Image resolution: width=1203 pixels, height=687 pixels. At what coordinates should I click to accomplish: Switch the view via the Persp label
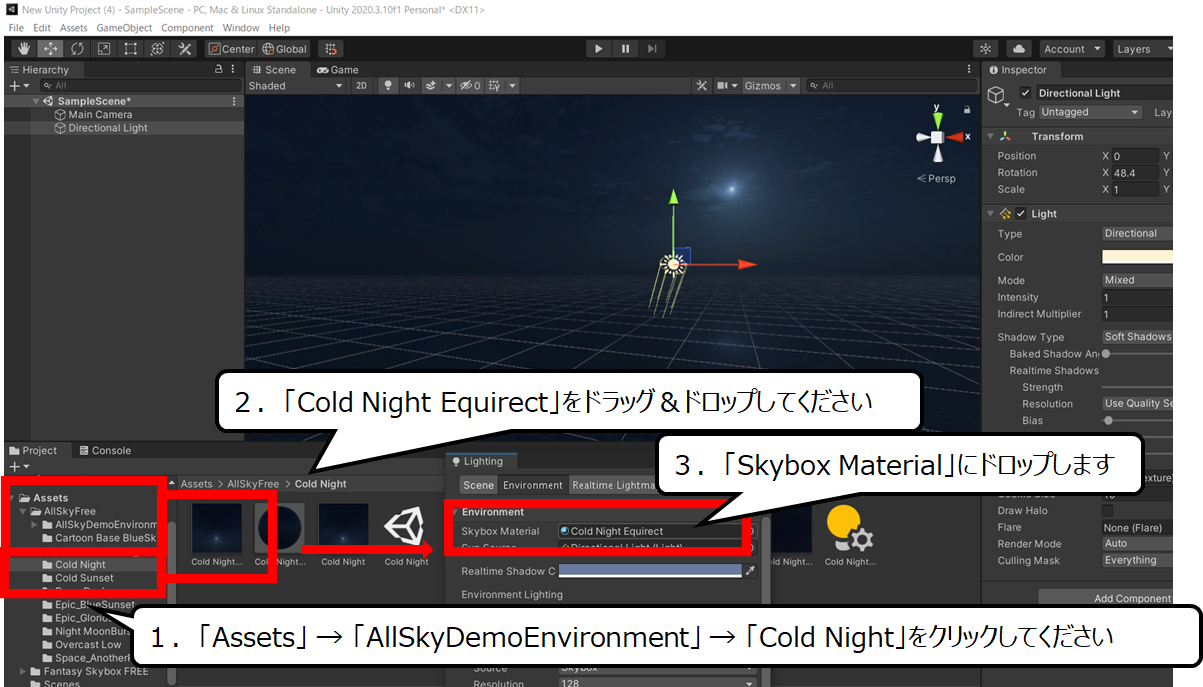click(936, 179)
